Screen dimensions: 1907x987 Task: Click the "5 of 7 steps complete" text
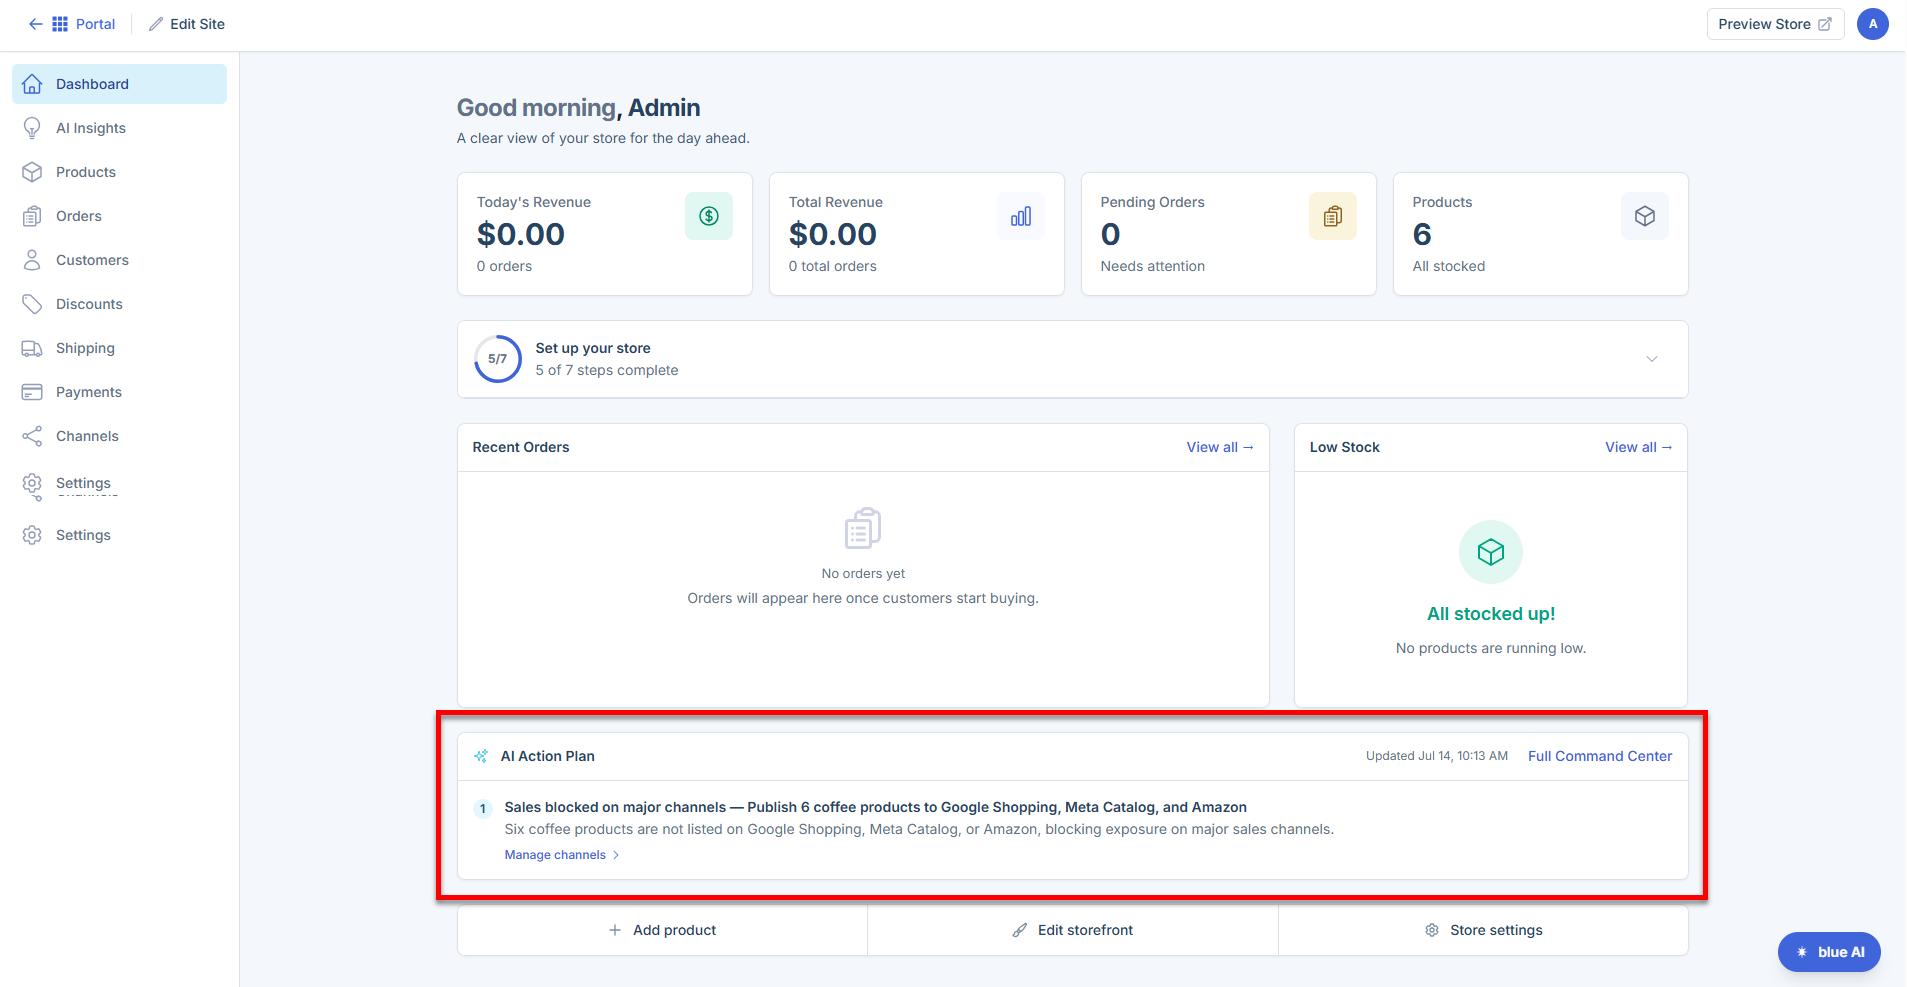point(607,370)
